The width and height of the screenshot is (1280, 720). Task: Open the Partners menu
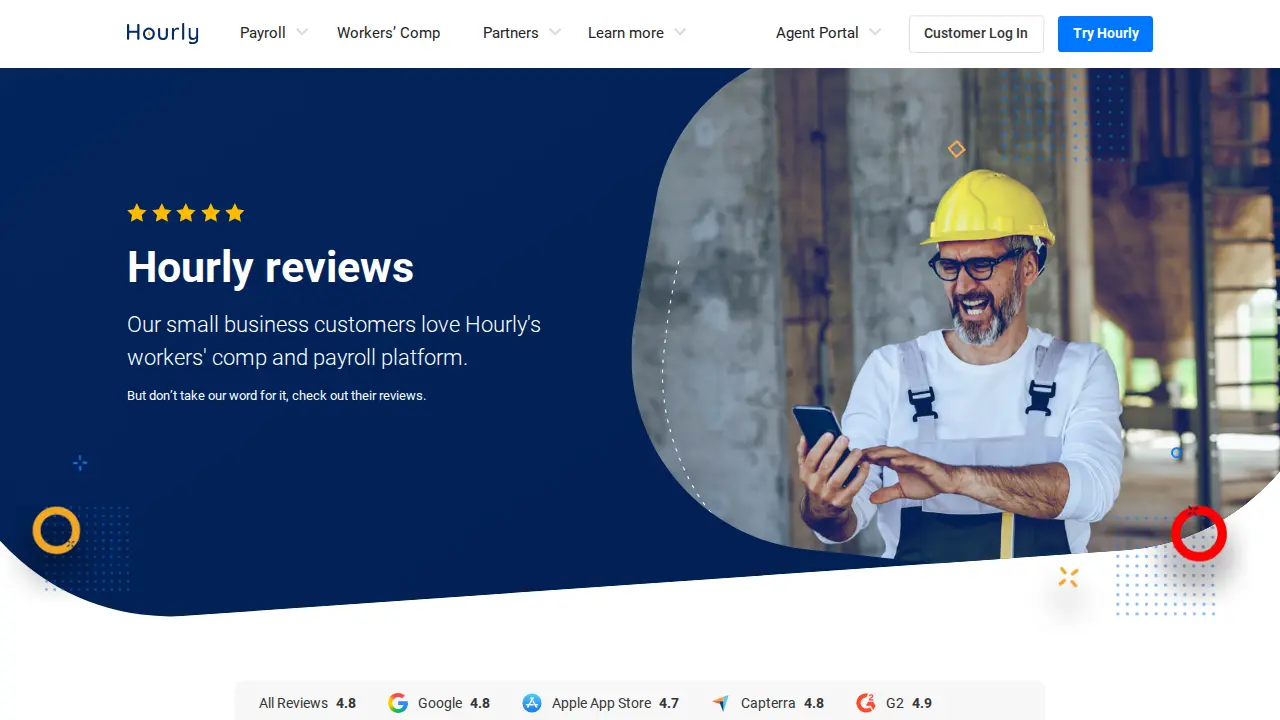click(511, 33)
